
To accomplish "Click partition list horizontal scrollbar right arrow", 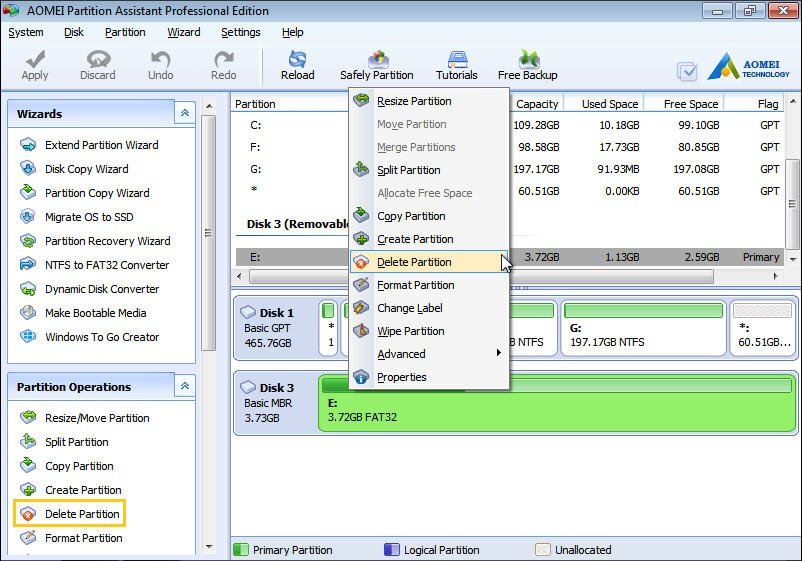I will pyautogui.click(x=775, y=276).
